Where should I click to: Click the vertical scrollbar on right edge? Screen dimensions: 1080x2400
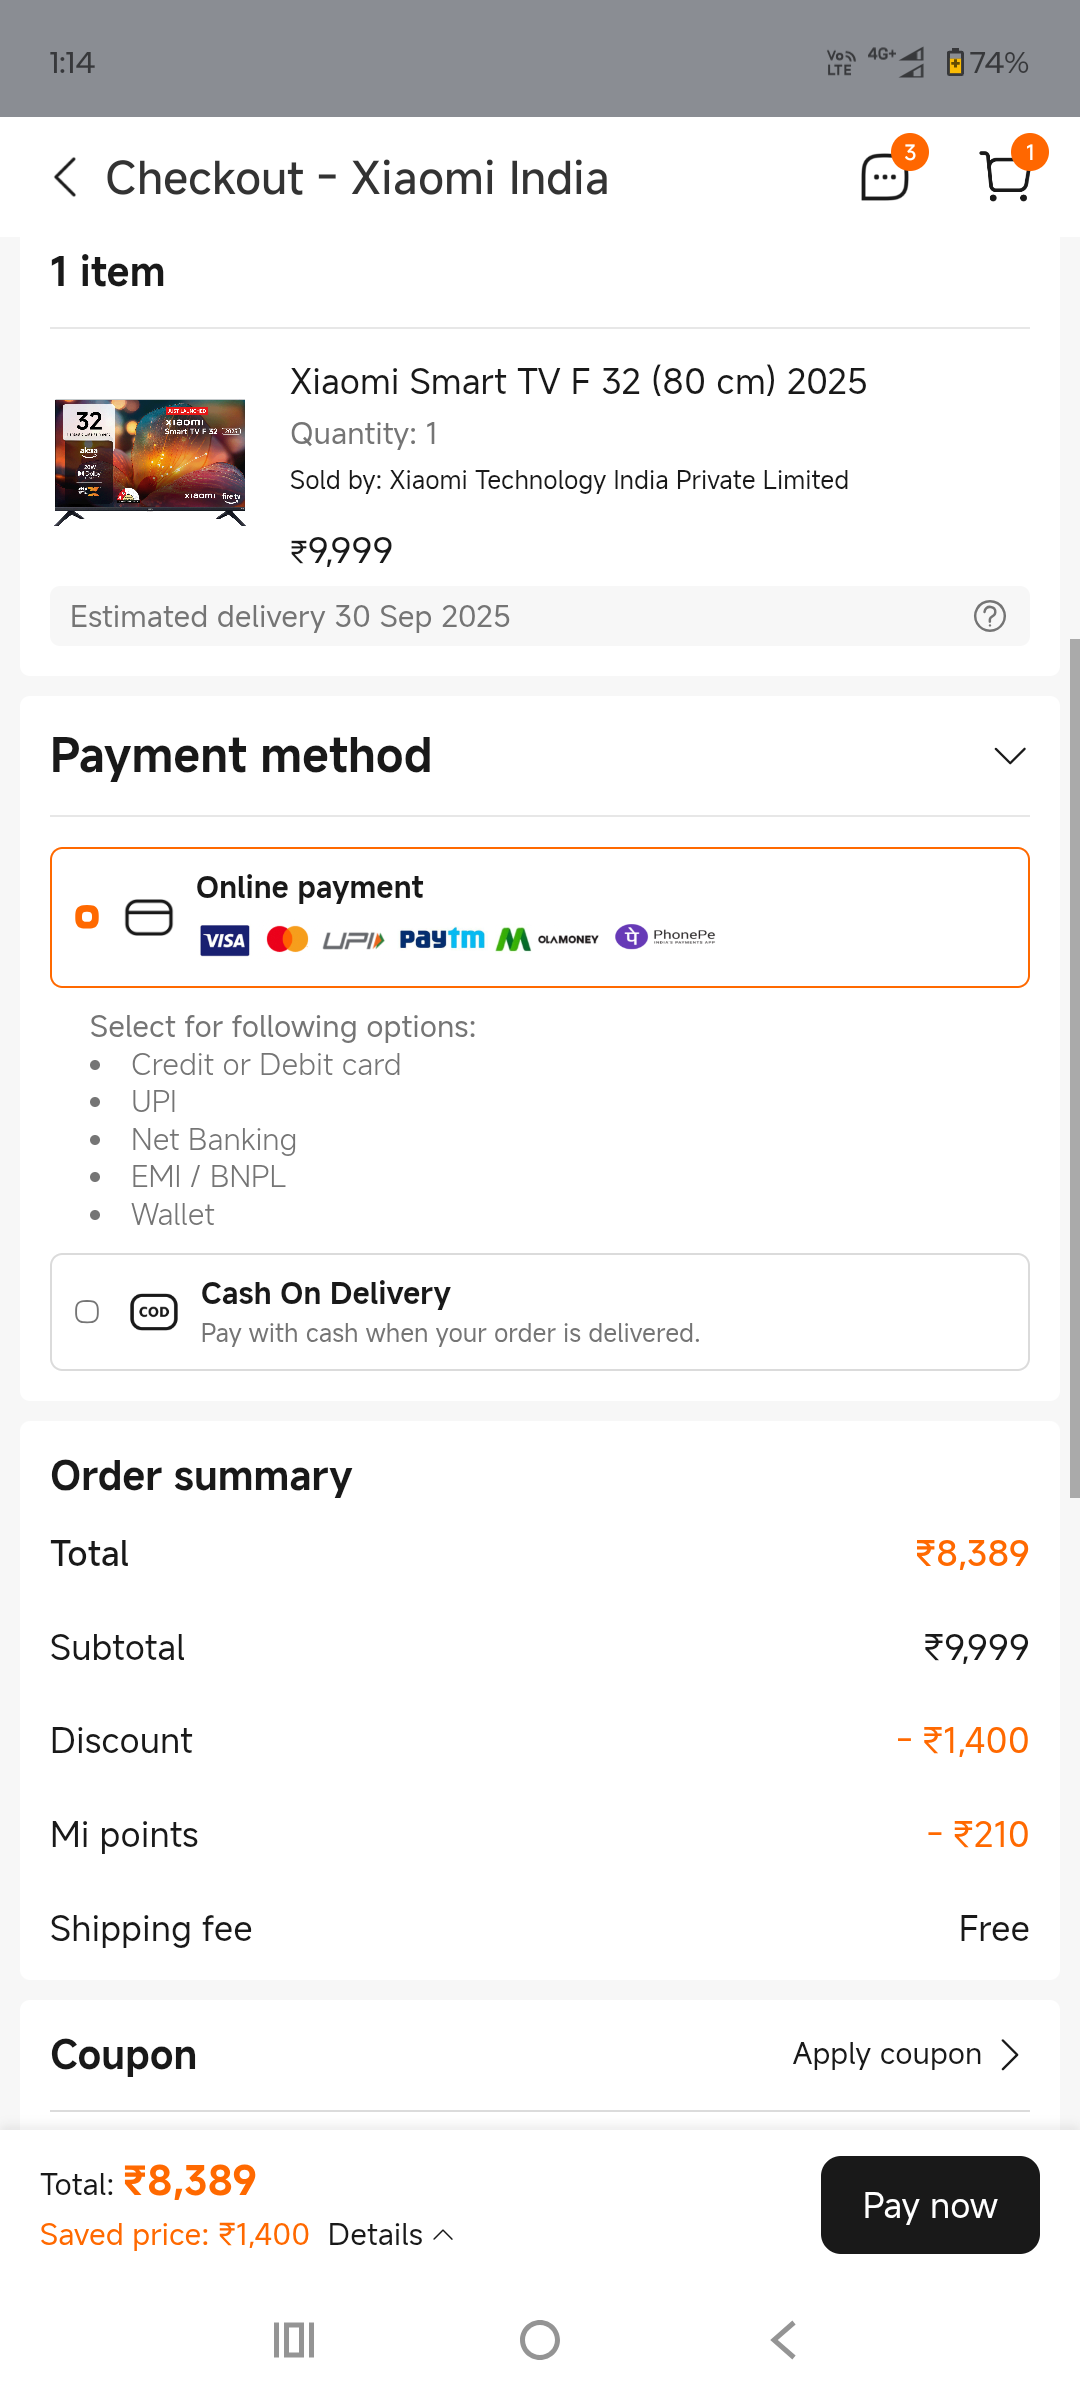1074,1068
